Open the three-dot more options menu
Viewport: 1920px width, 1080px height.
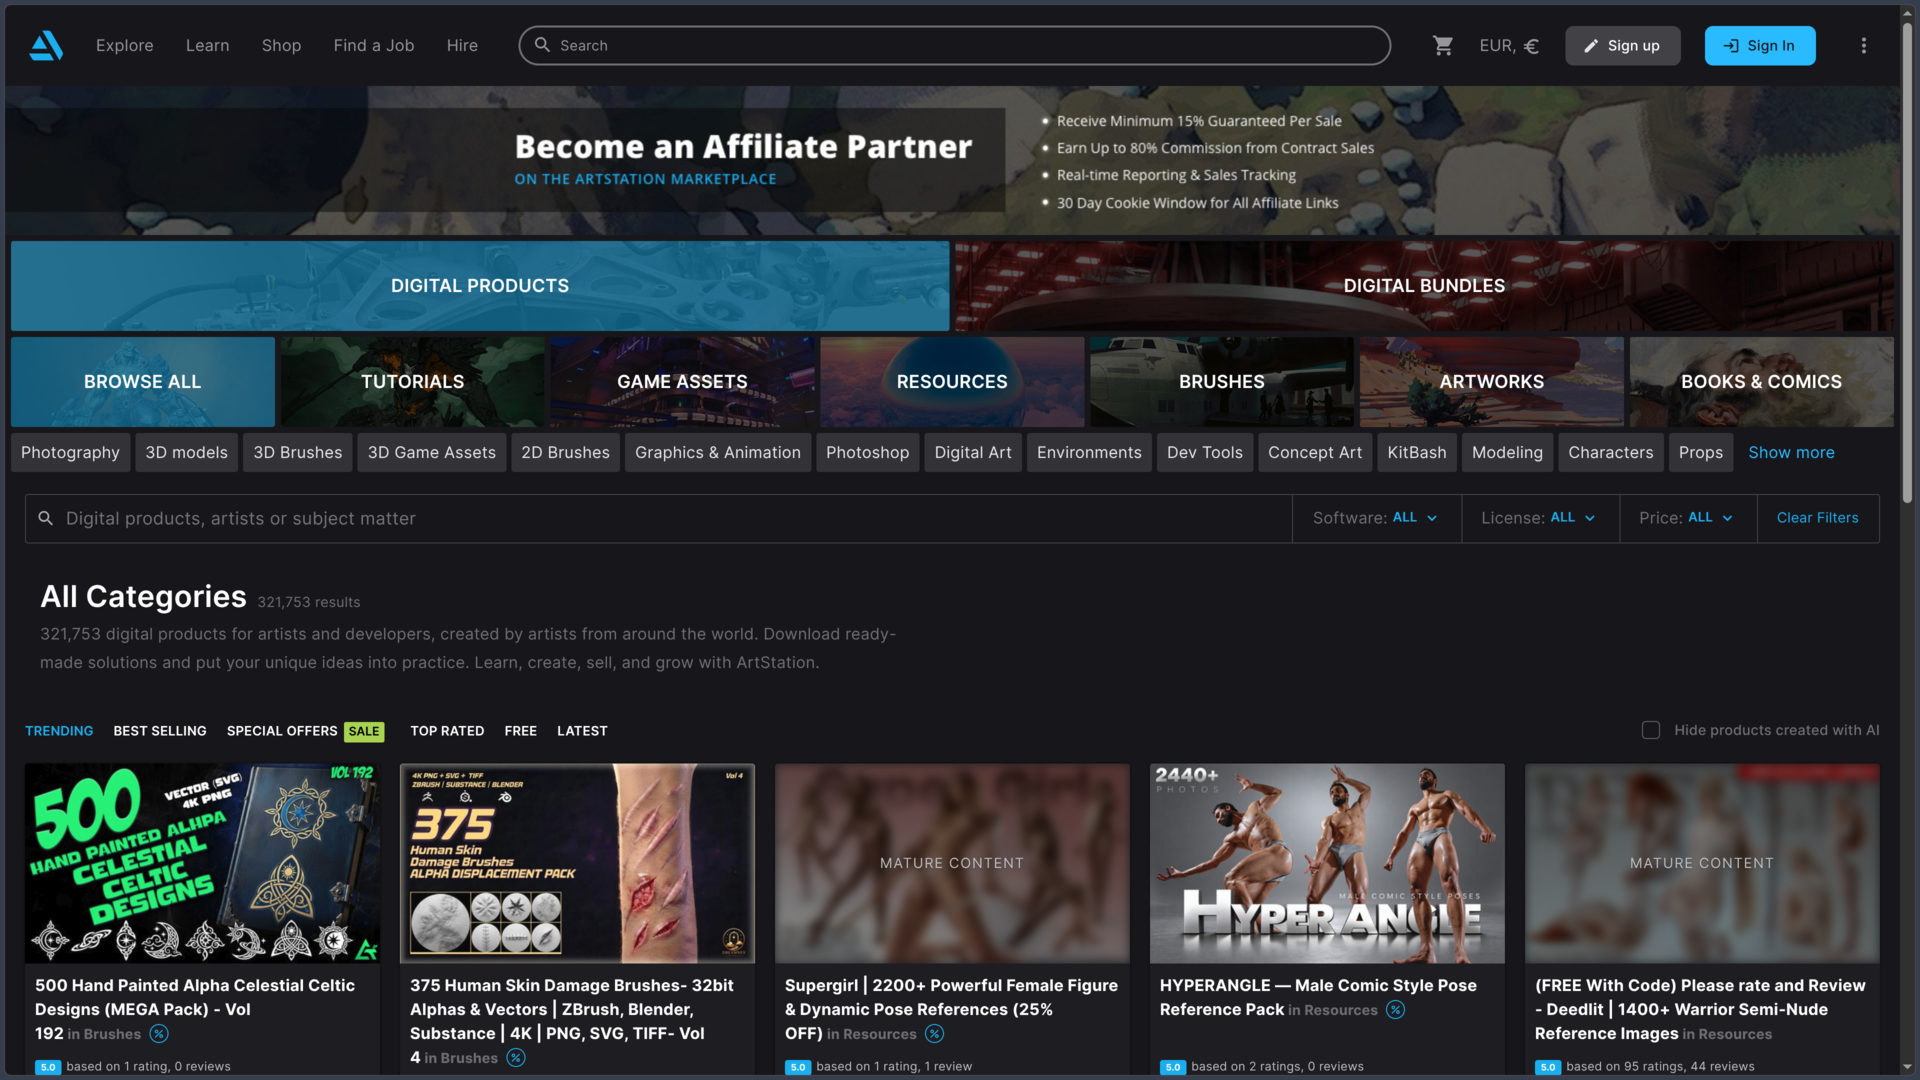(1863, 46)
